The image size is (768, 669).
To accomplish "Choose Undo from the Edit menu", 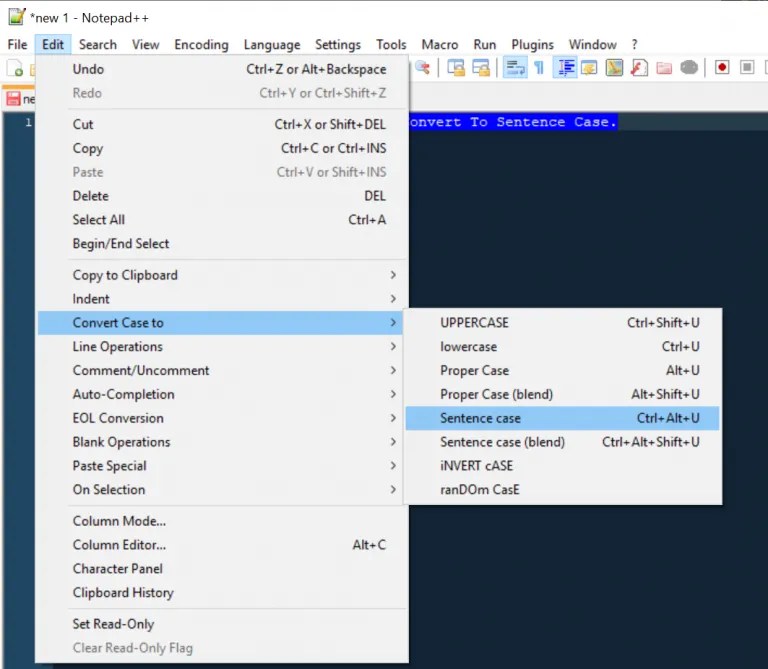I will pos(222,69).
